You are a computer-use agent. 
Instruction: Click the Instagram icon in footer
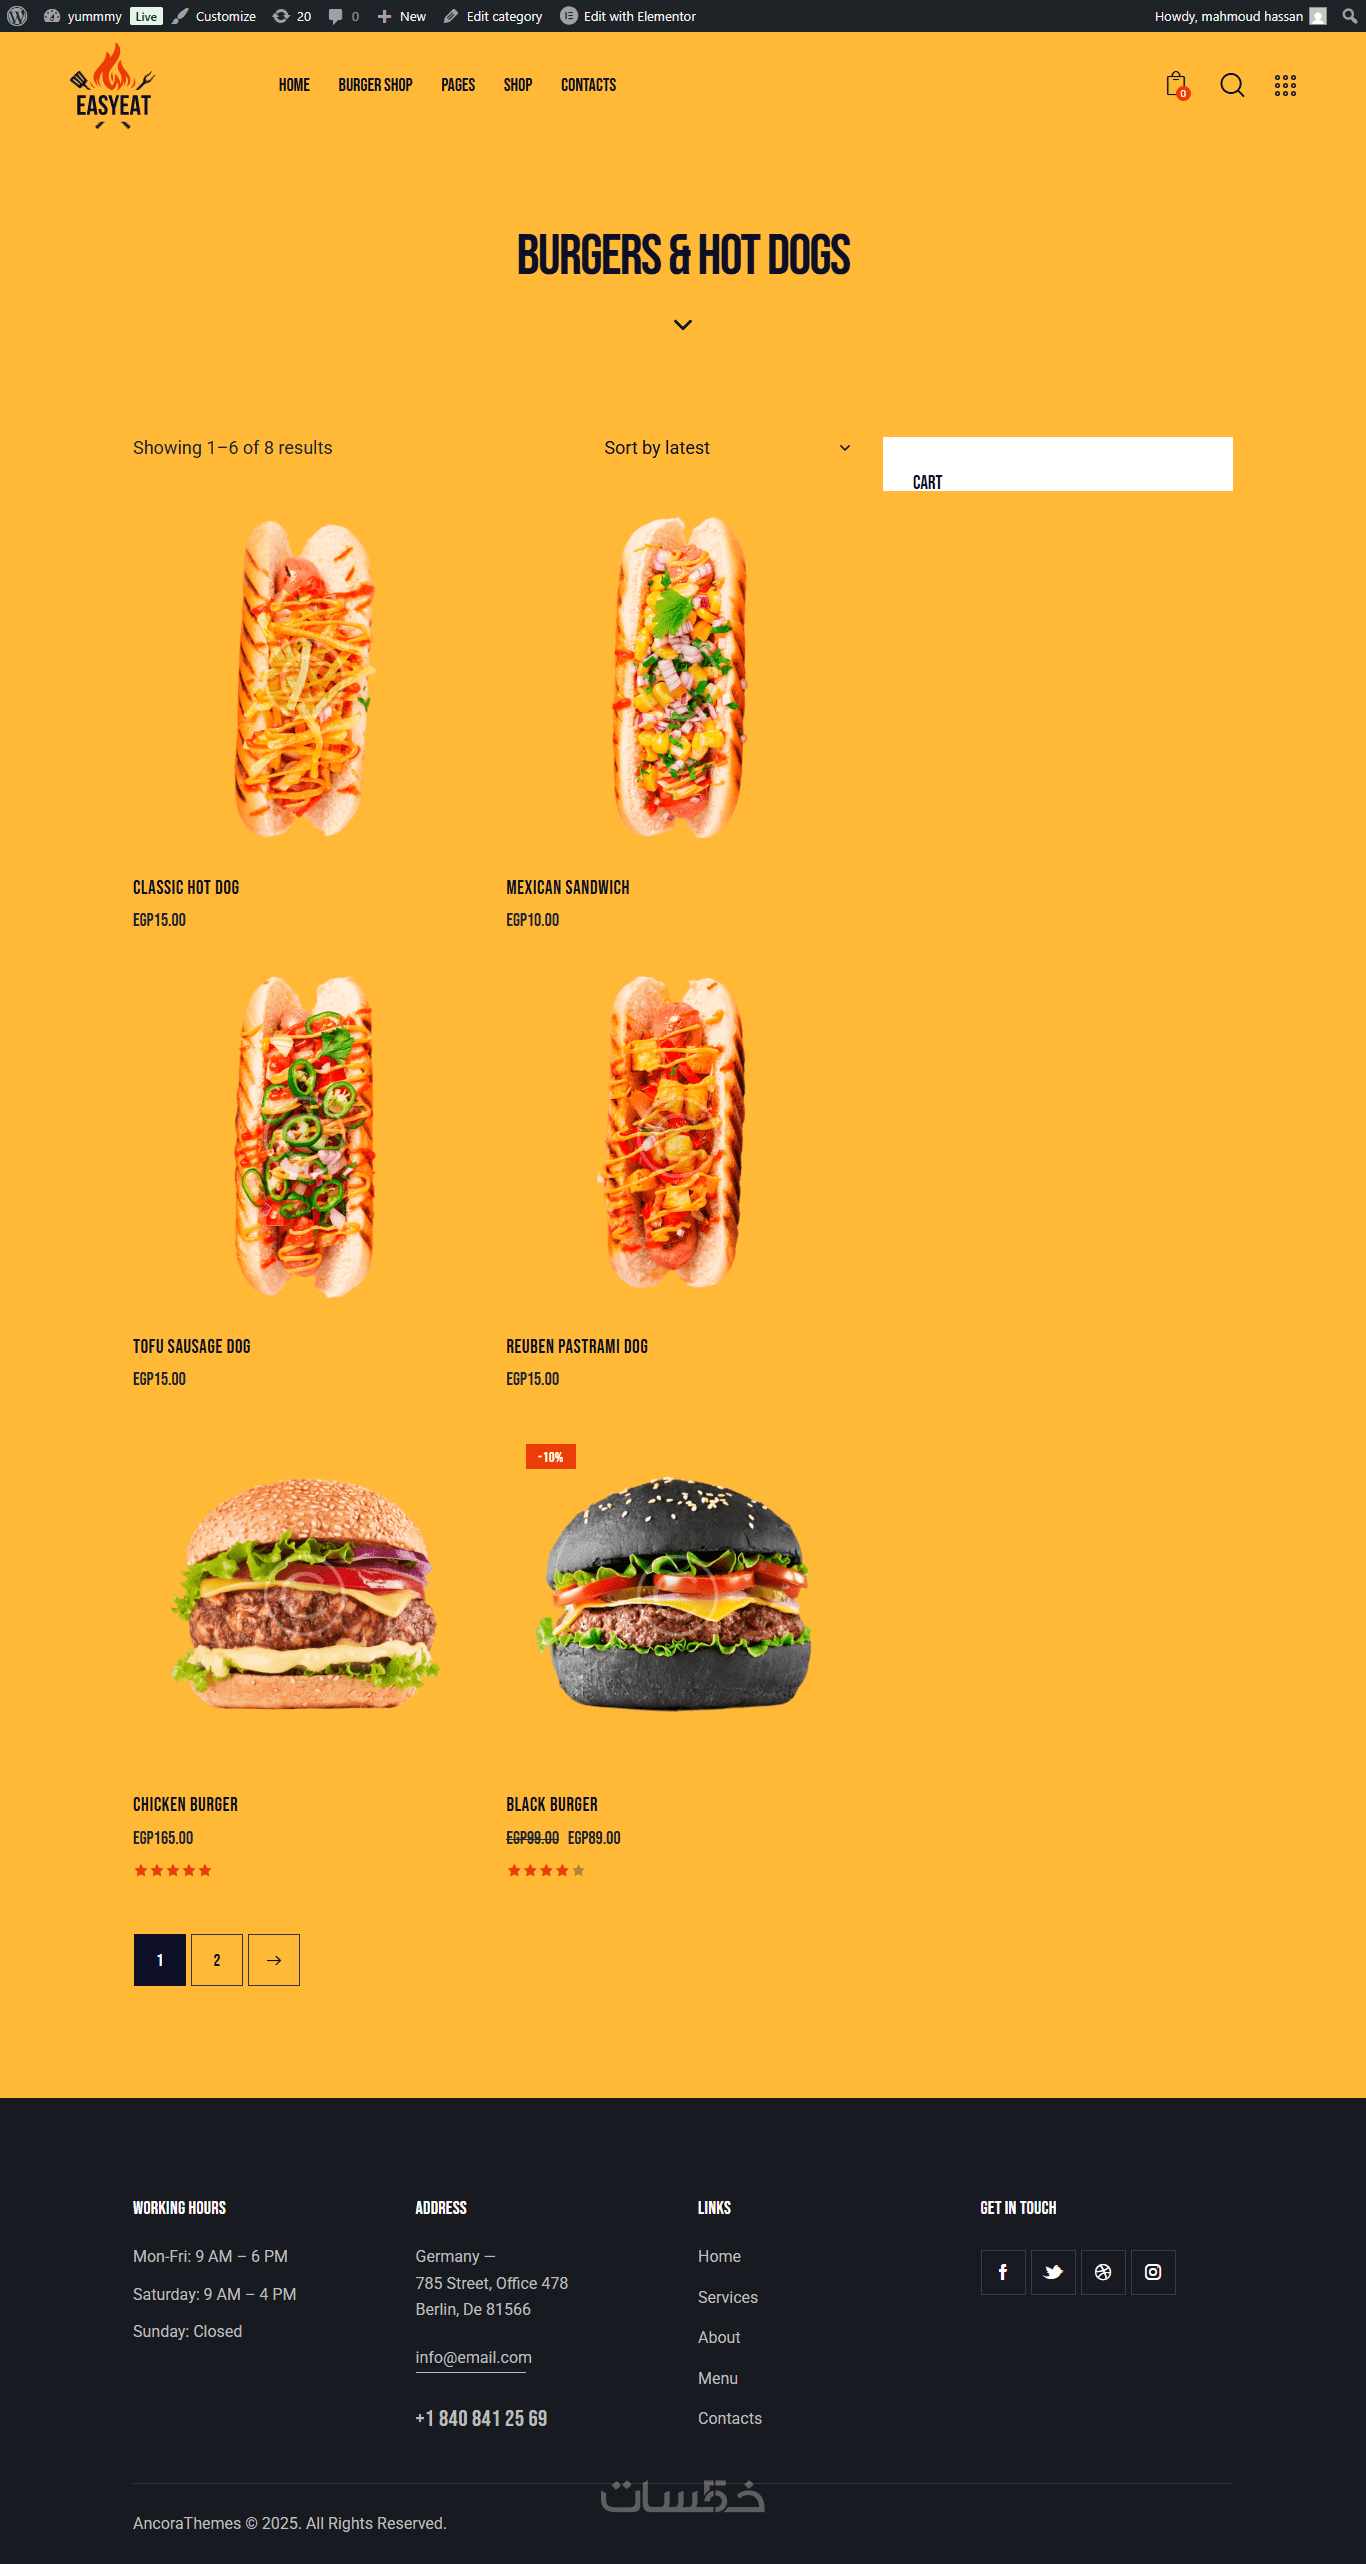point(1153,2272)
